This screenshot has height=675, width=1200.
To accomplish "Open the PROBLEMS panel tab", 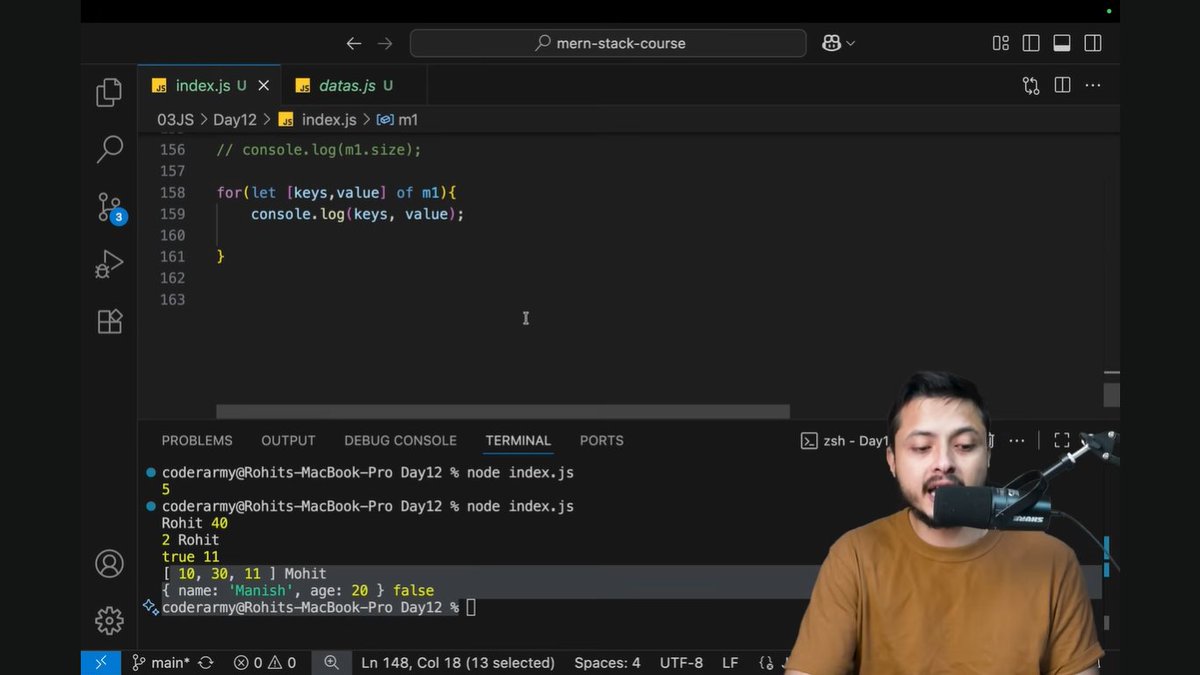I will pyautogui.click(x=197, y=441).
